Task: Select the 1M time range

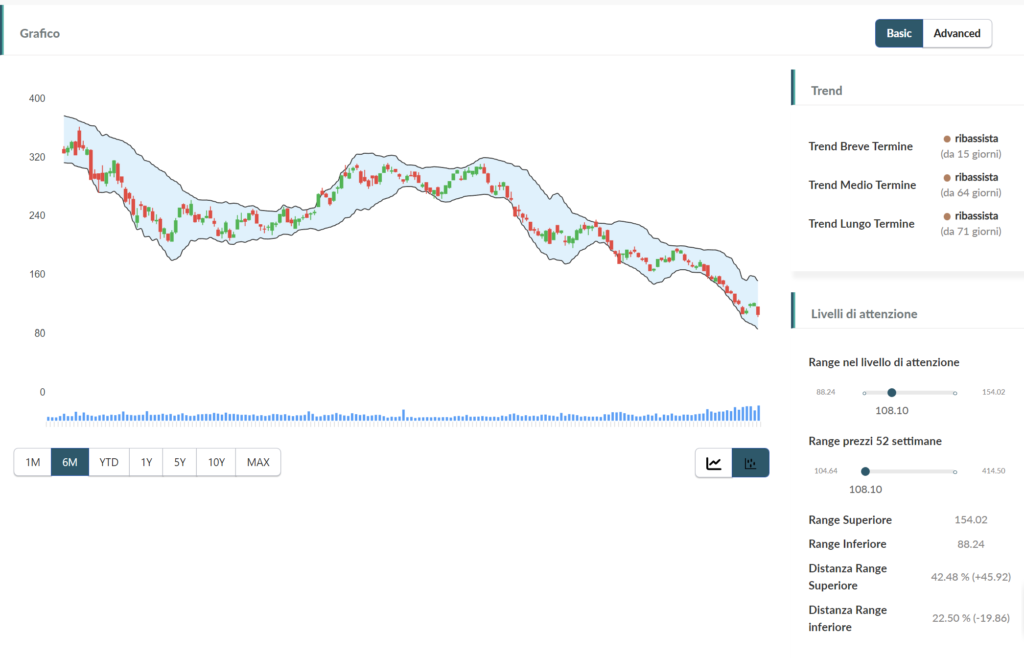Action: (x=33, y=462)
